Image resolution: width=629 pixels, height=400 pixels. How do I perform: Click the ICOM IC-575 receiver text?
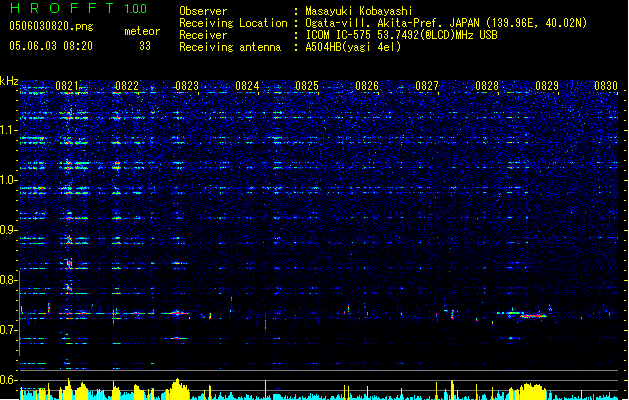point(402,35)
